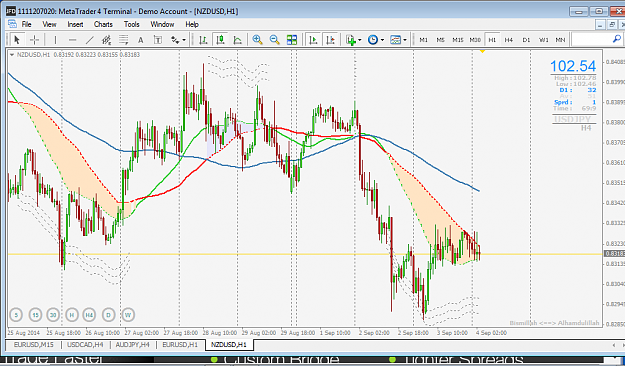The image size is (625, 366).
Task: Select the Fibonacci retracement tool
Action: pos(124,39)
